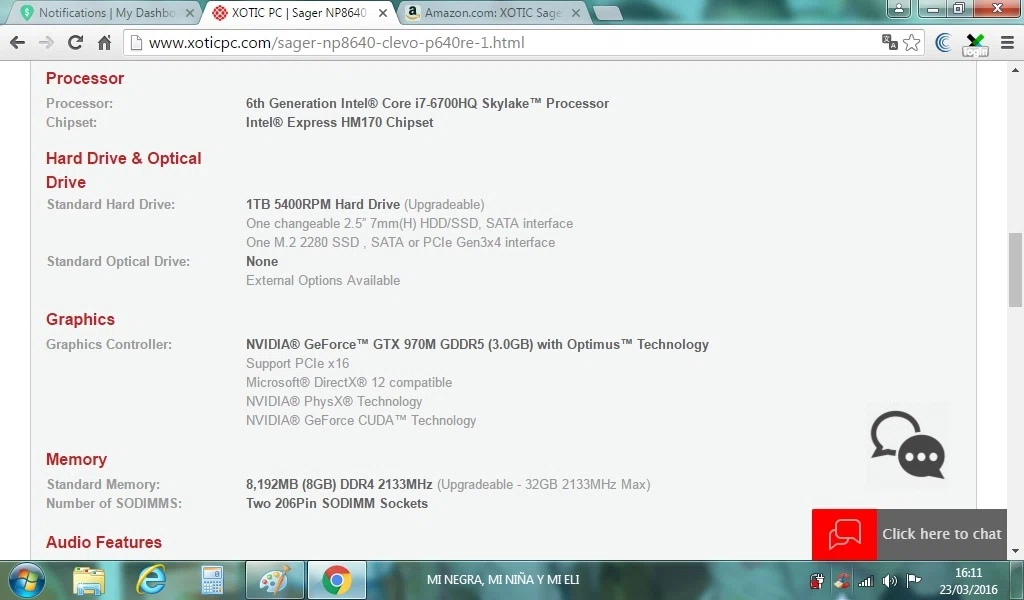Close the Notifications tab
Image resolution: width=1024 pixels, height=600 pixels.
point(189,12)
